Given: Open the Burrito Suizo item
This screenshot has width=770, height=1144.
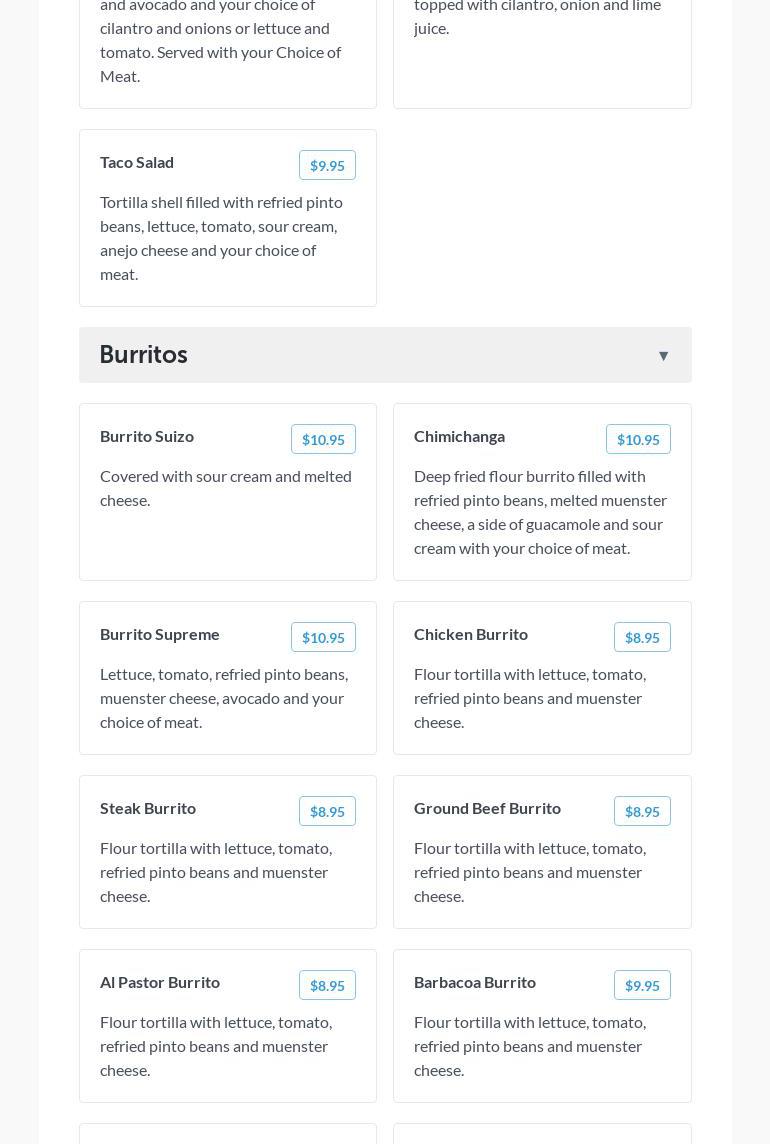Looking at the screenshot, I should (x=147, y=436).
